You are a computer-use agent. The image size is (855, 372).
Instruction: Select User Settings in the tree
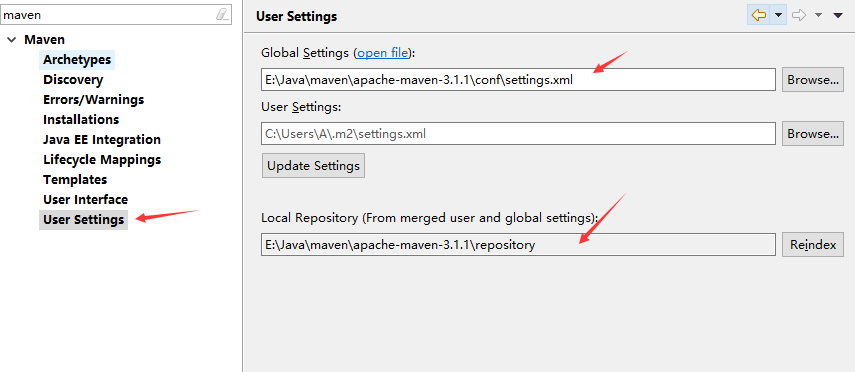(83, 220)
